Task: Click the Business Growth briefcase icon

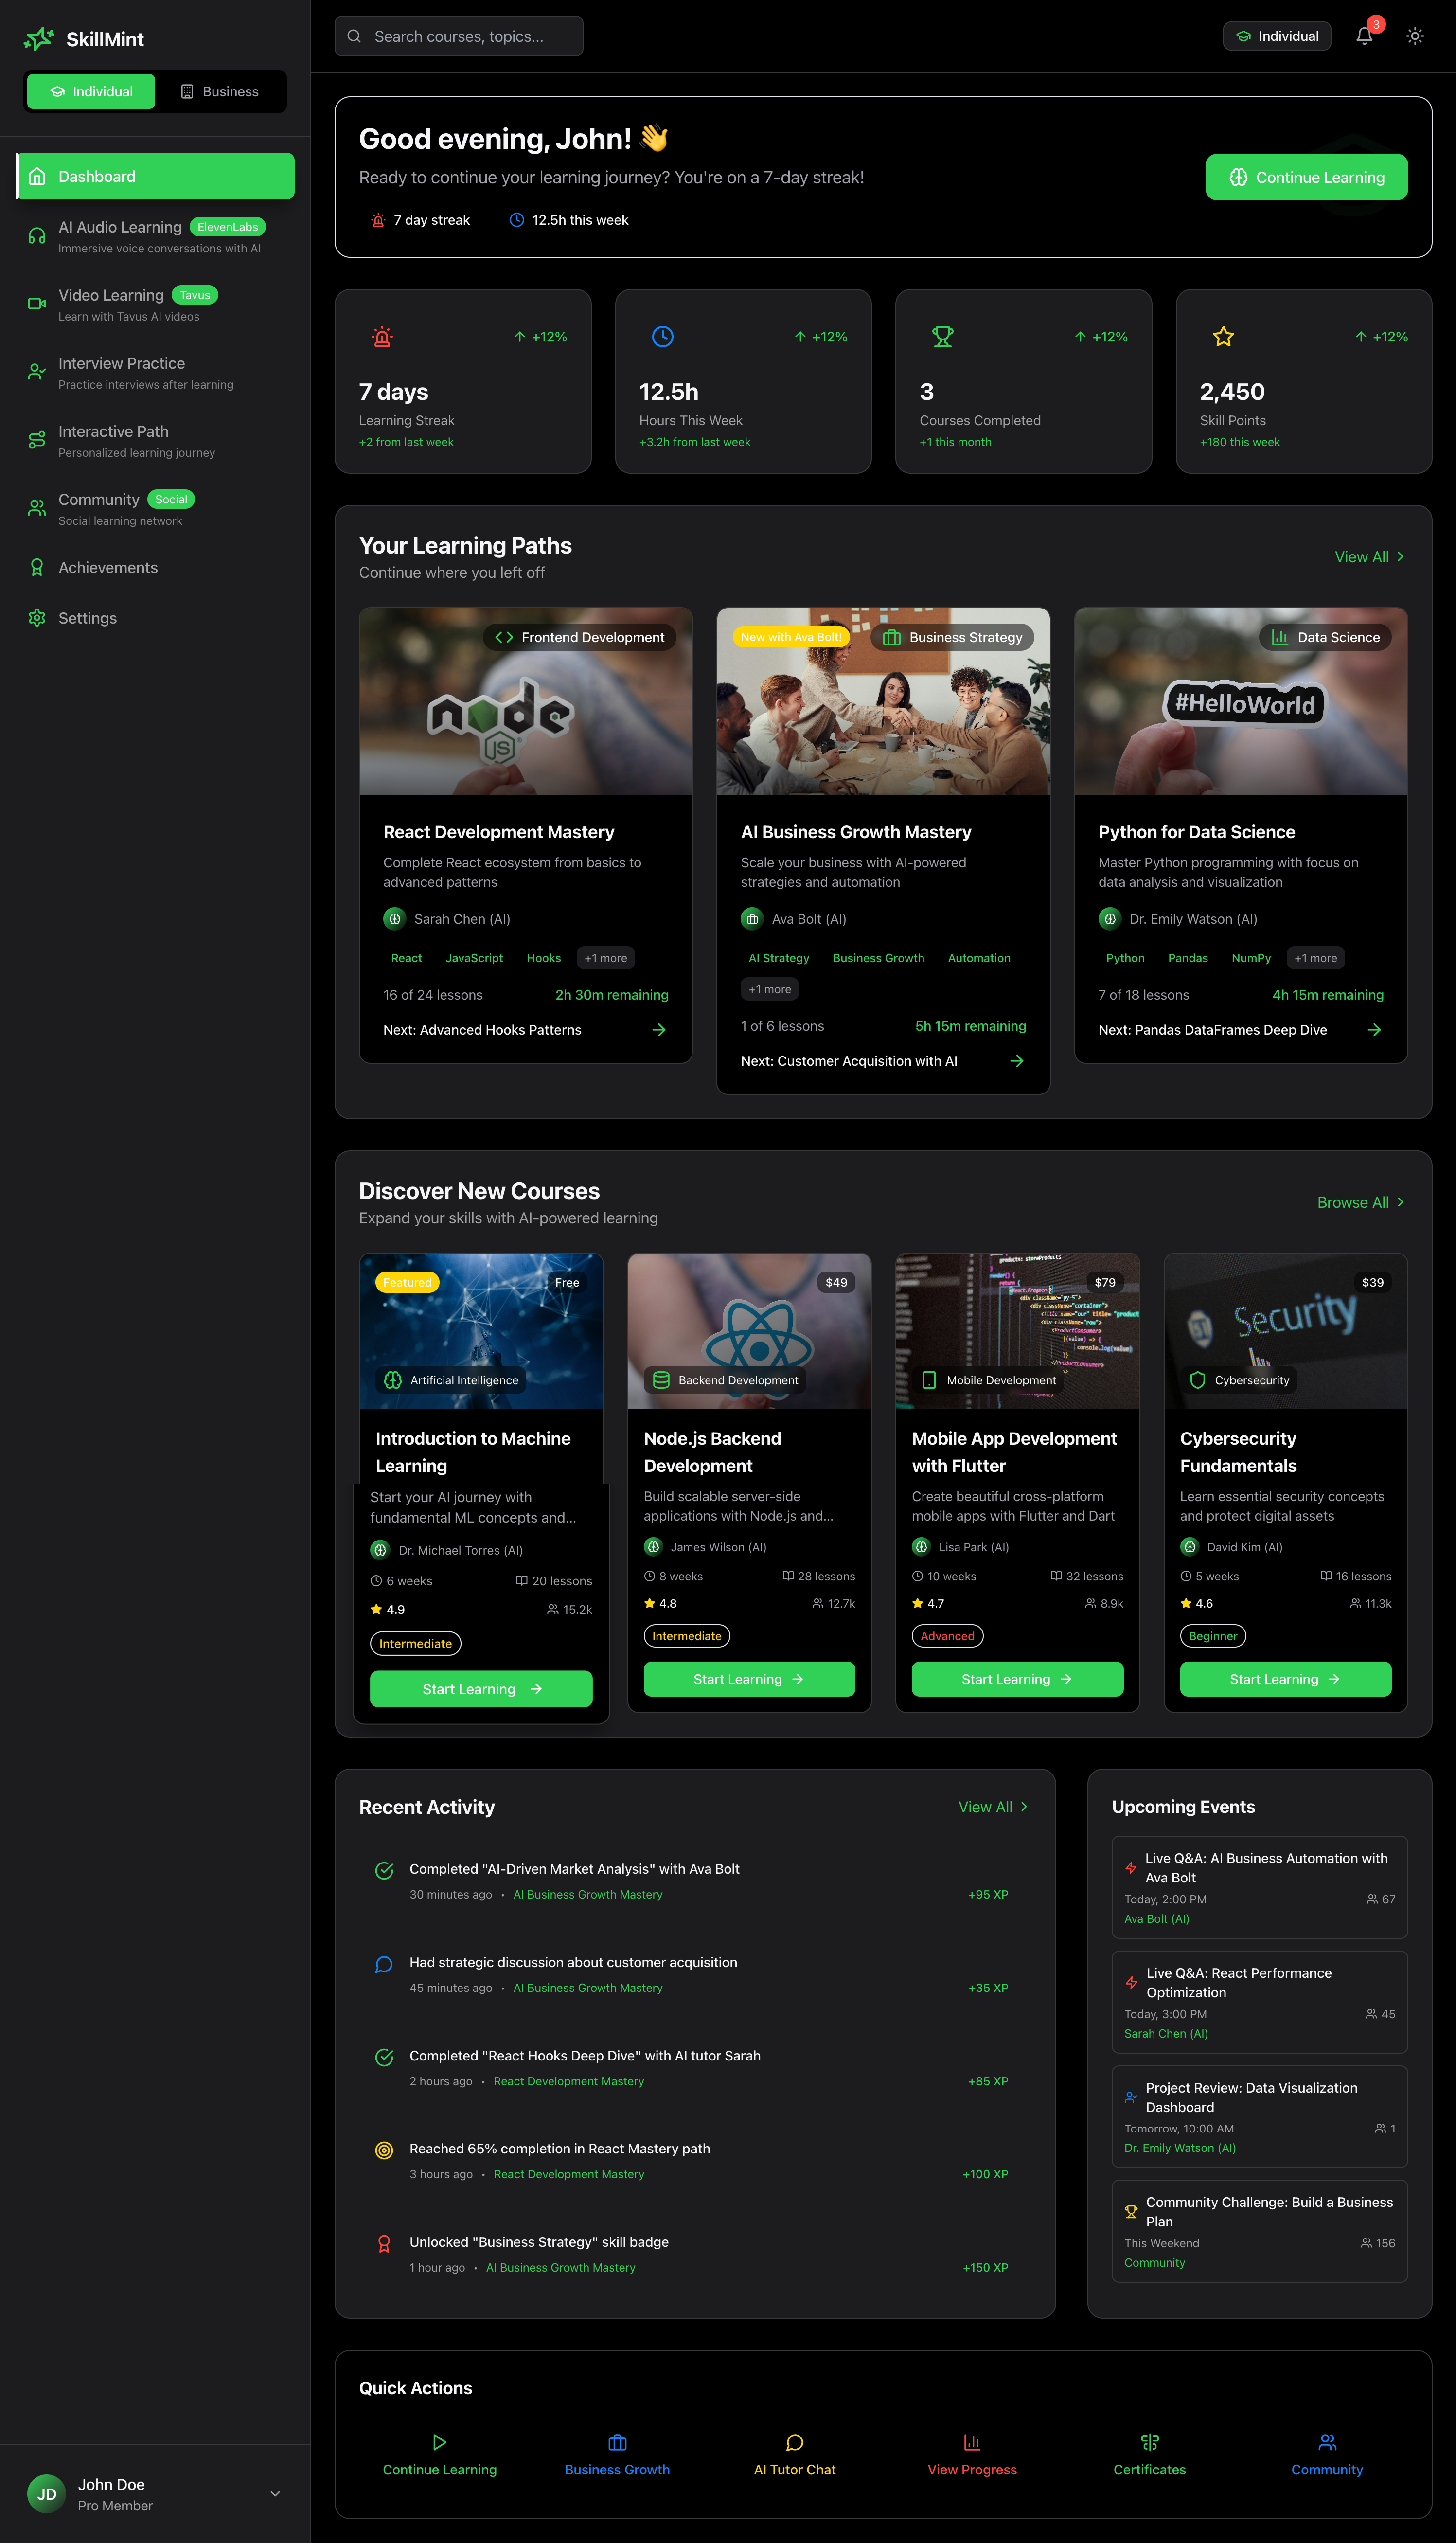Action: click(617, 2442)
